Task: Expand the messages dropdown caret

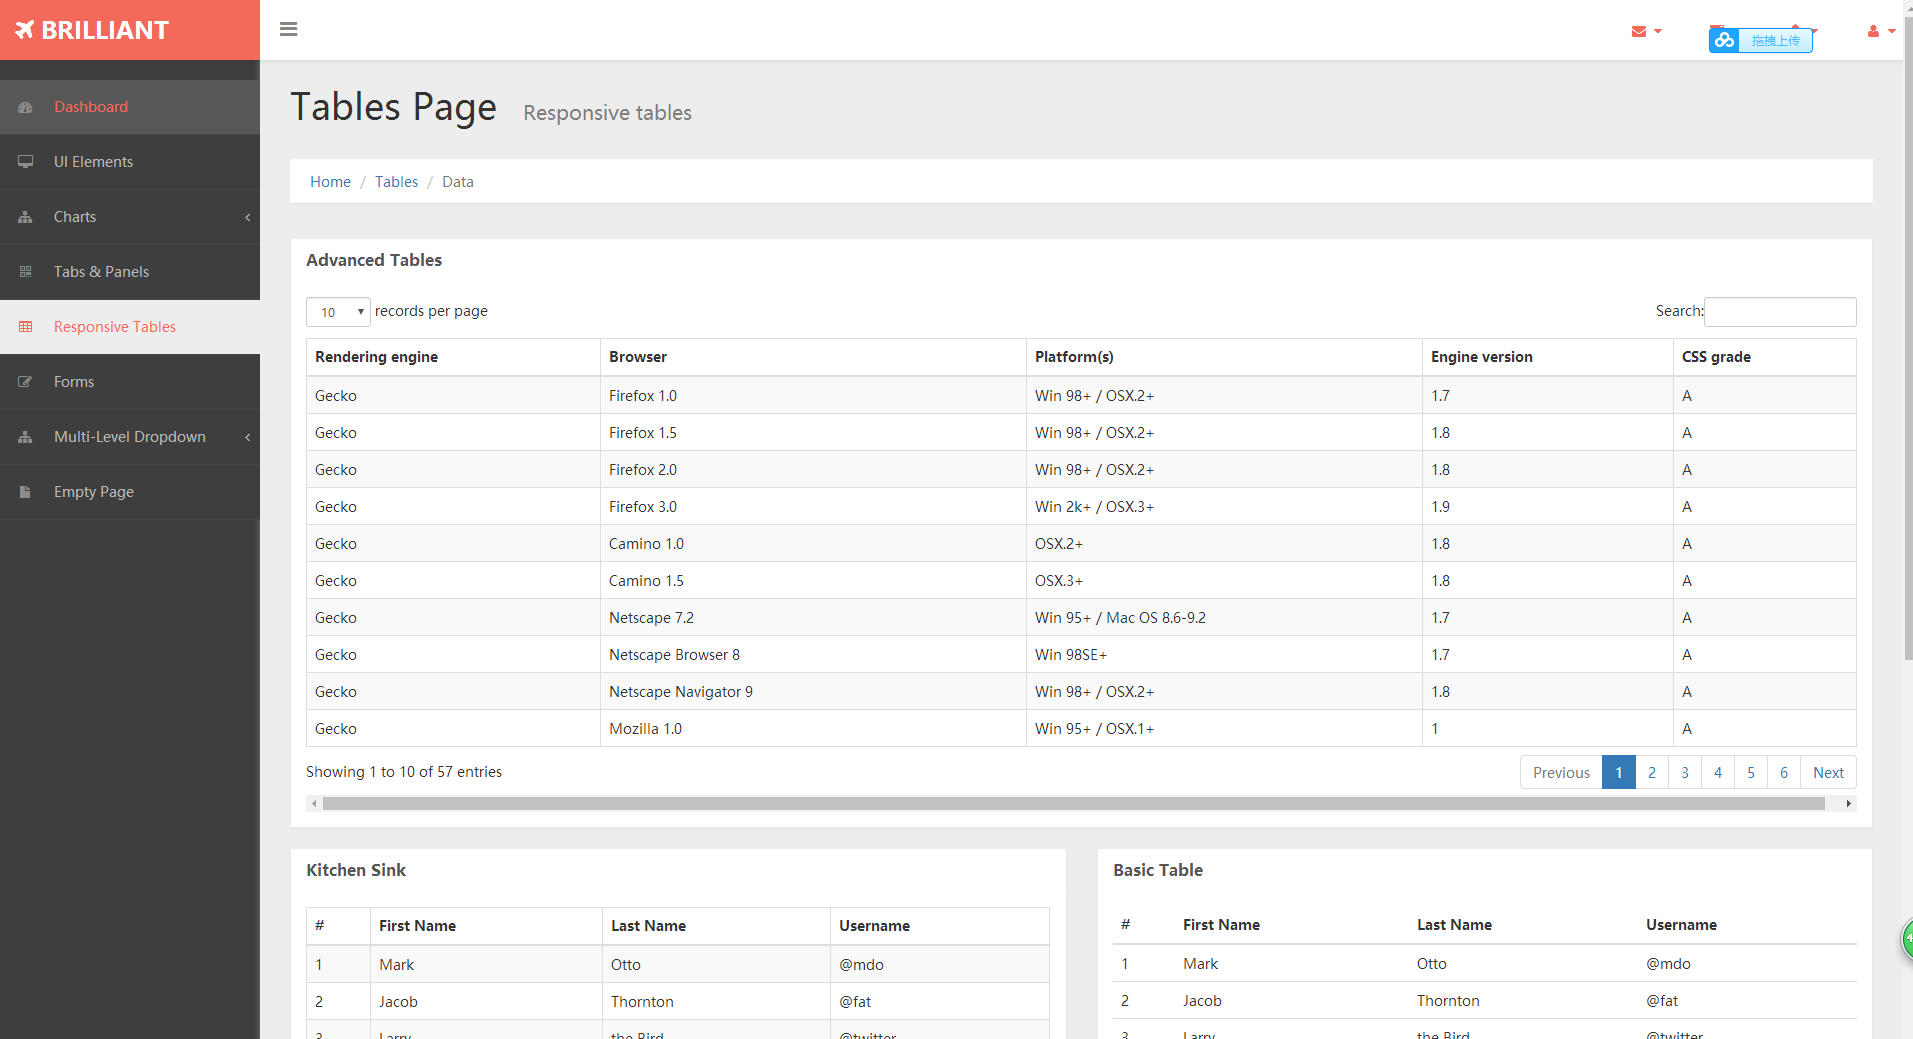Action: [x=1658, y=31]
